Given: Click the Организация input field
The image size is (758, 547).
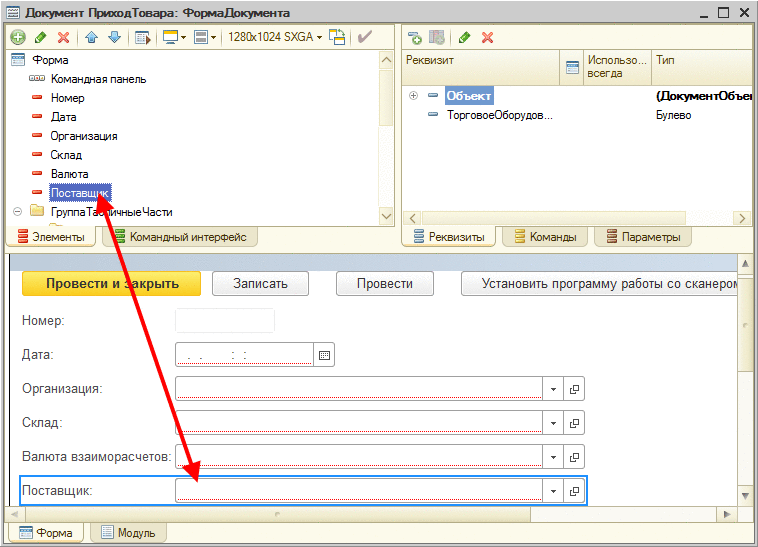Looking at the screenshot, I should [x=359, y=389].
